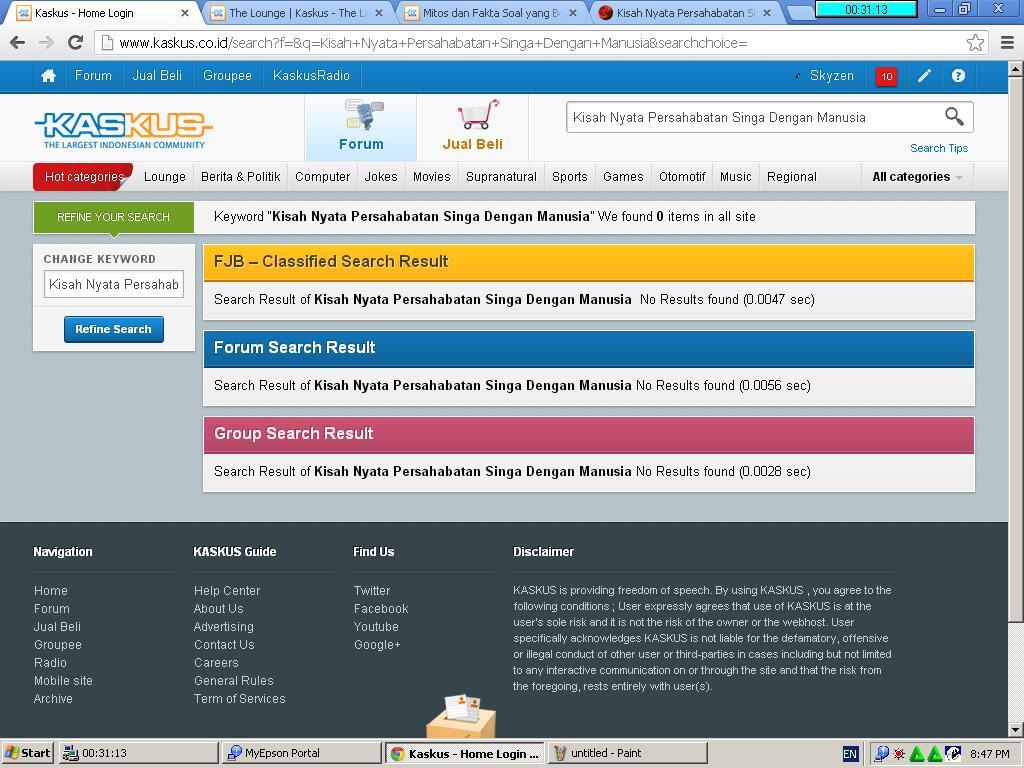Go back to the previous page
1024x768 pixels.
click(18, 43)
